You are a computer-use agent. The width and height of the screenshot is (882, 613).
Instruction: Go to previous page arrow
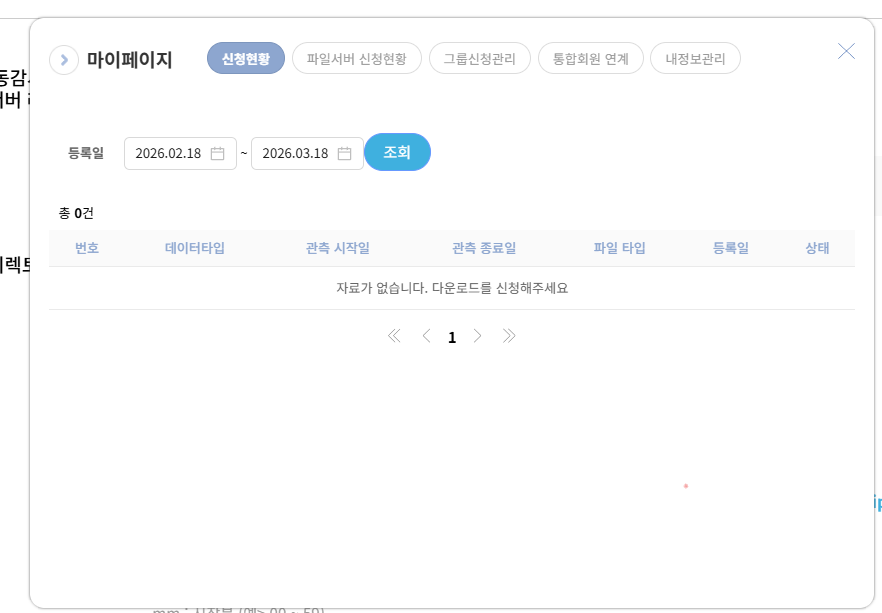tap(426, 337)
